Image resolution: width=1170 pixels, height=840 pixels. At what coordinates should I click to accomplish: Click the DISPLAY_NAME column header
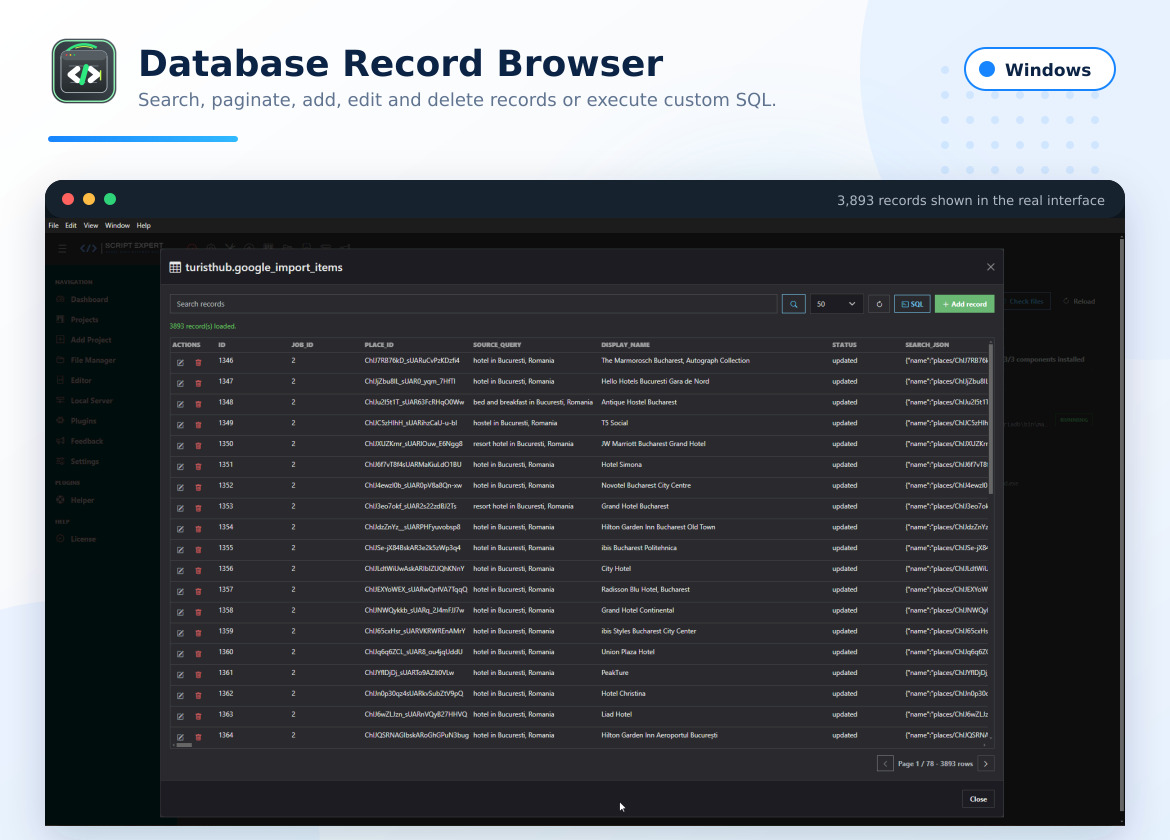625,345
